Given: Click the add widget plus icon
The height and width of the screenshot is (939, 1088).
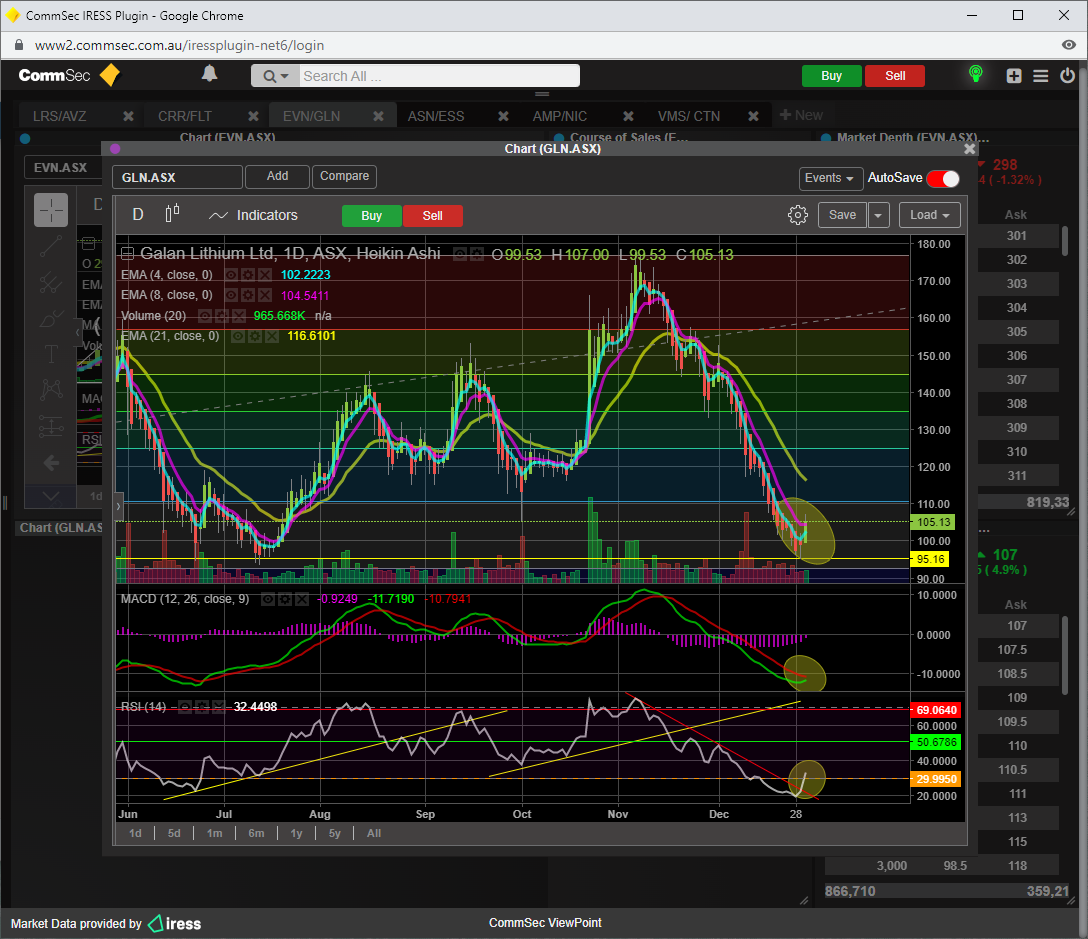Looking at the screenshot, I should (1014, 76).
